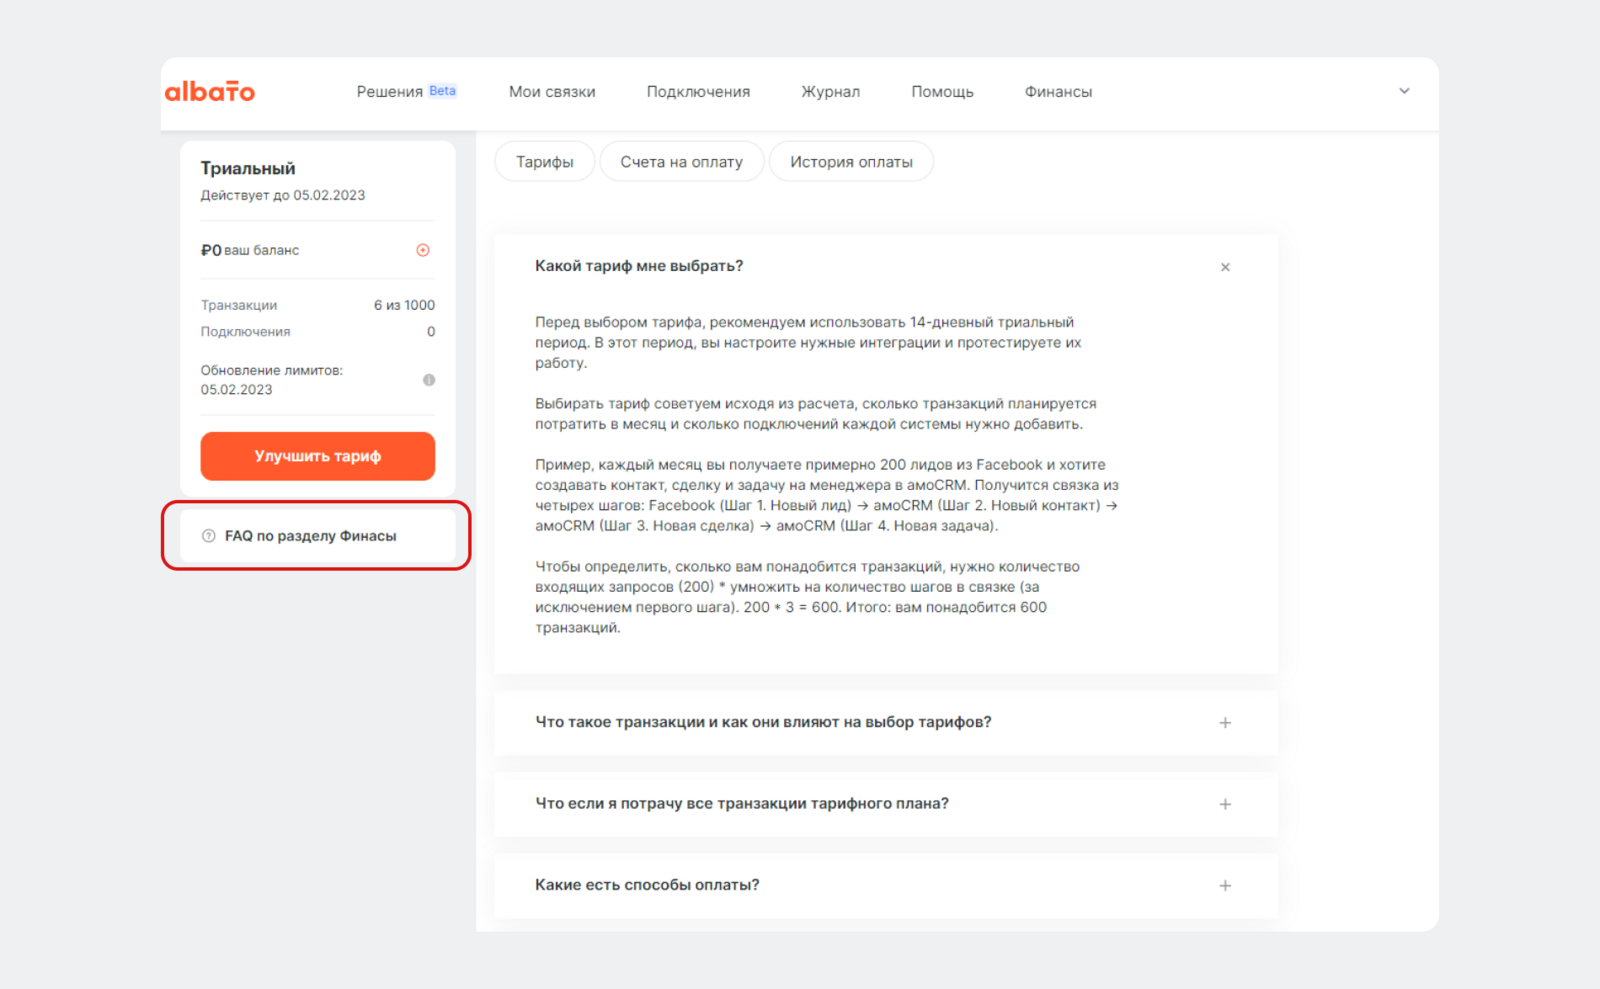1600x989 pixels.
Task: Expand 'Что если я потрачу' plus icon
Action: click(1225, 804)
